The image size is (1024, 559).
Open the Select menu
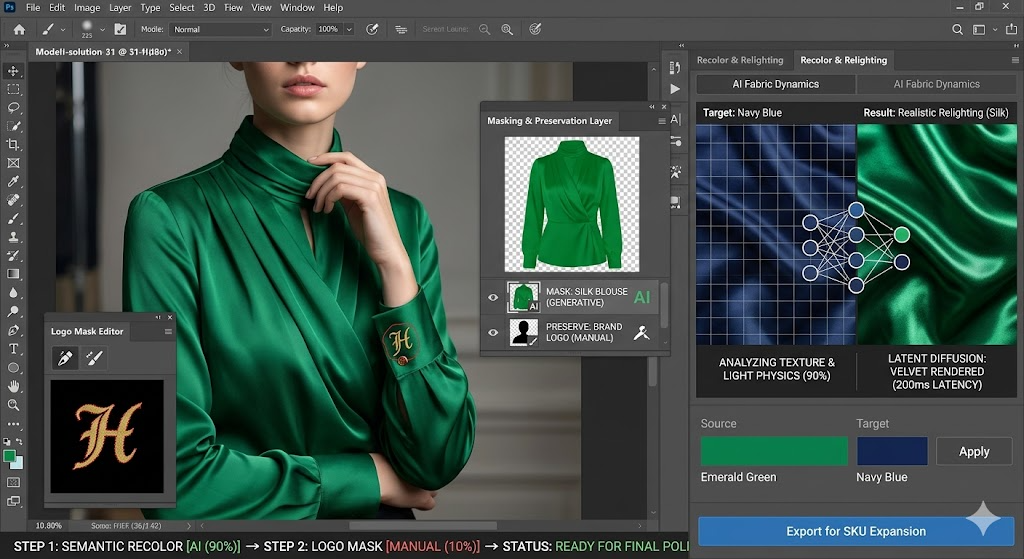(182, 8)
